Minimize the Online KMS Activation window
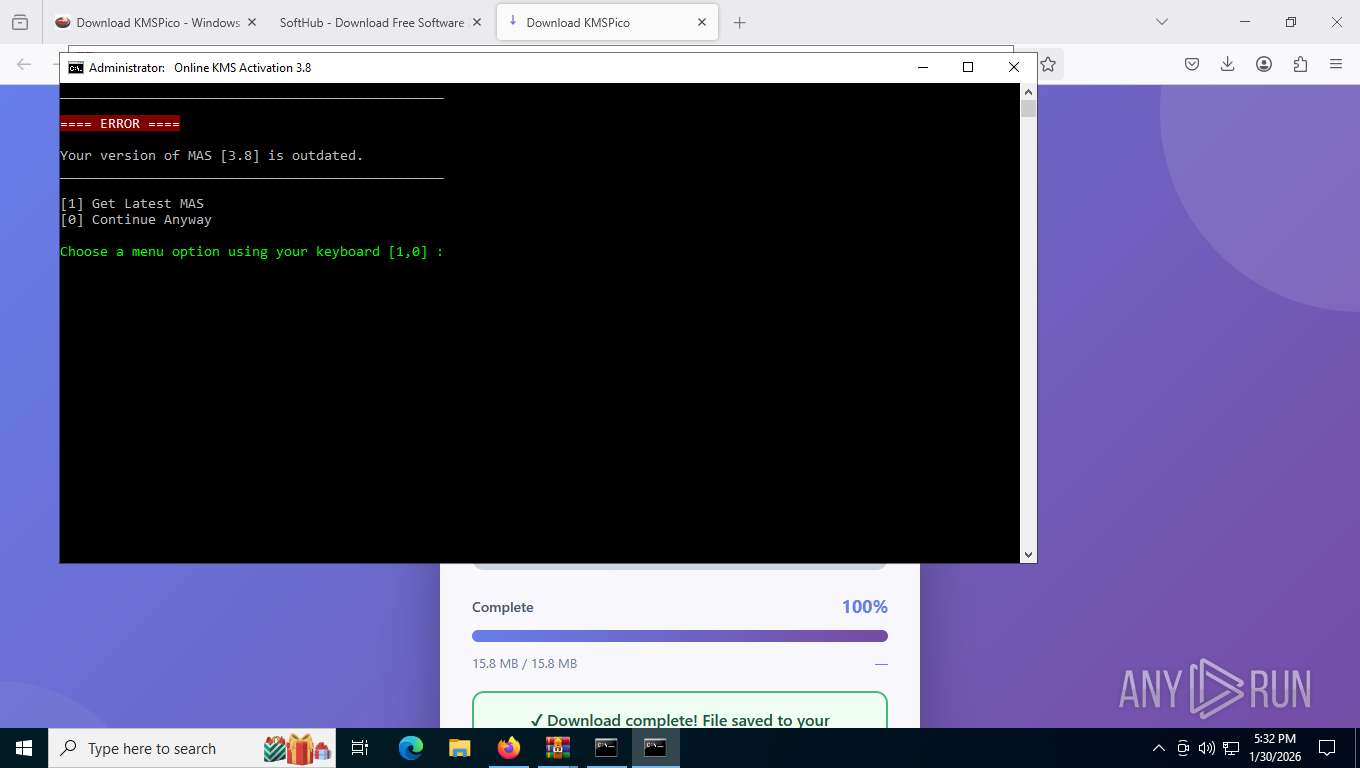1360x768 pixels. pos(922,67)
